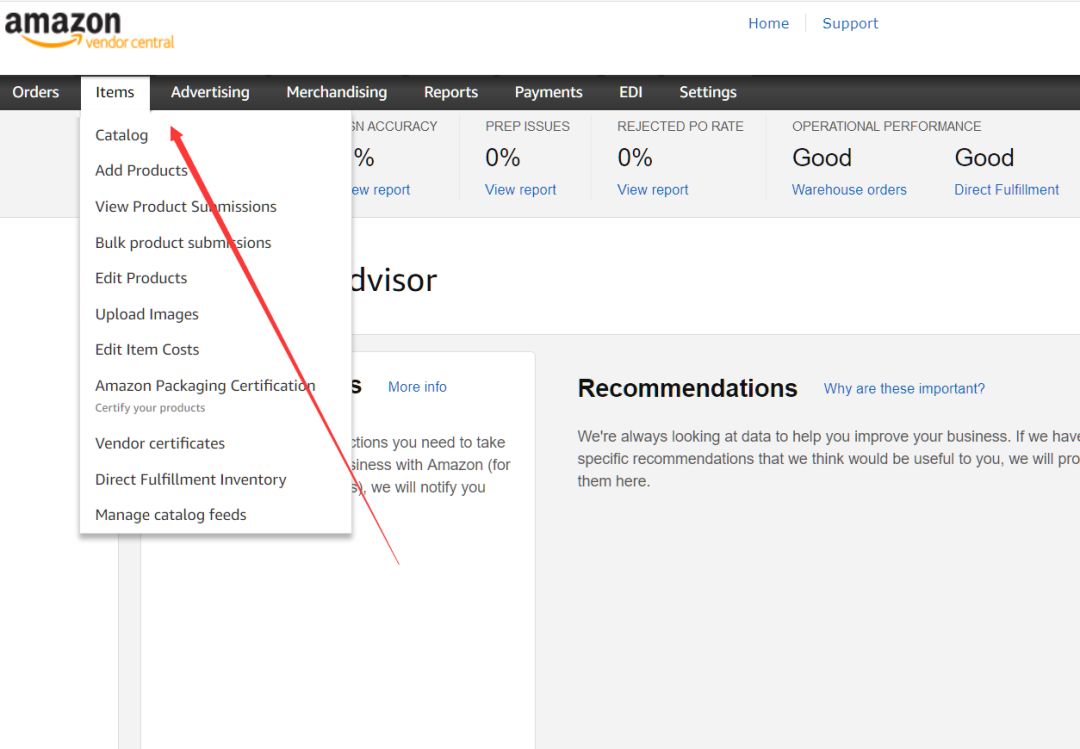Click the More info link

(417, 387)
